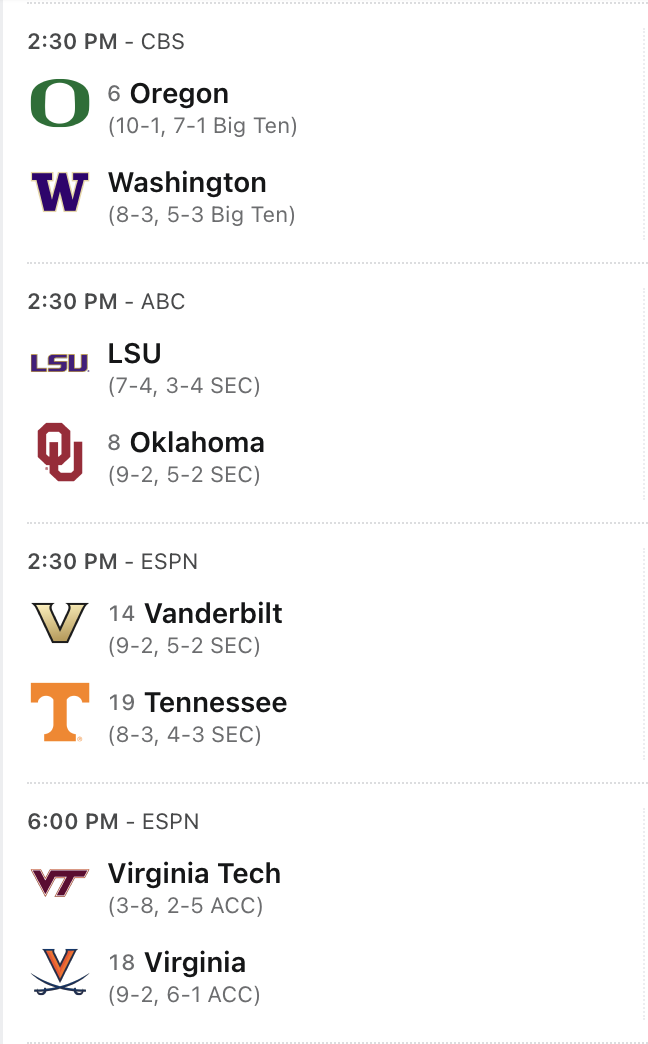
Task: Click the LSU Tigers logo
Action: 60,363
